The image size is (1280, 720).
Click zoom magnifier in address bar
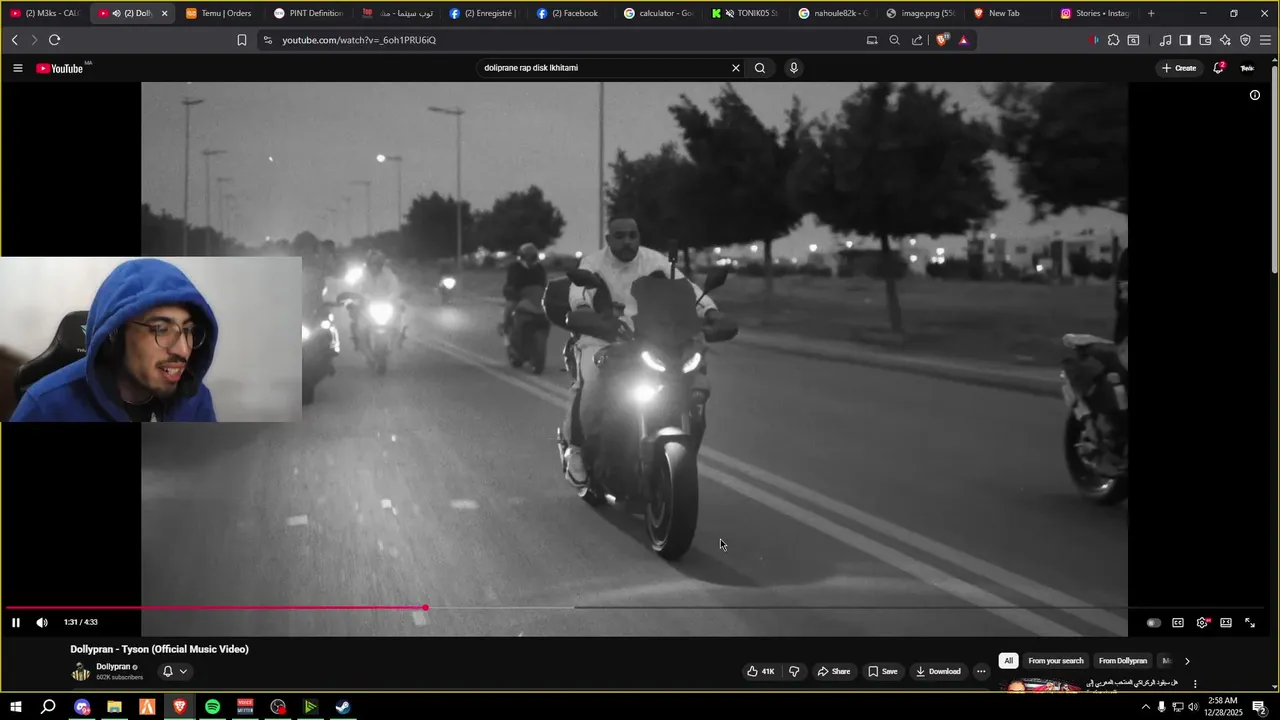pyautogui.click(x=895, y=40)
